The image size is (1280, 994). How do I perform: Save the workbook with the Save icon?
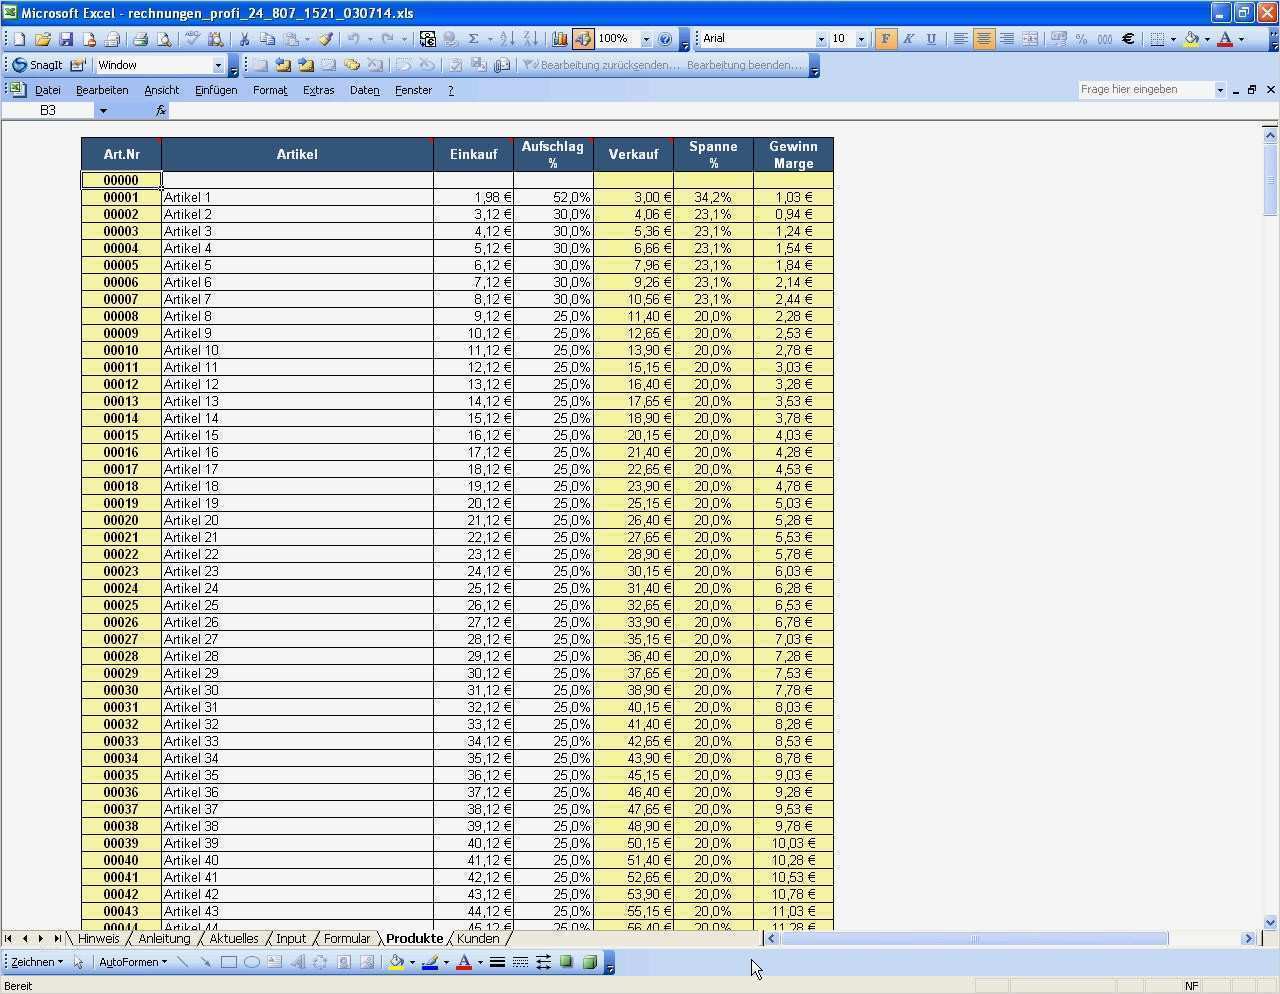66,39
